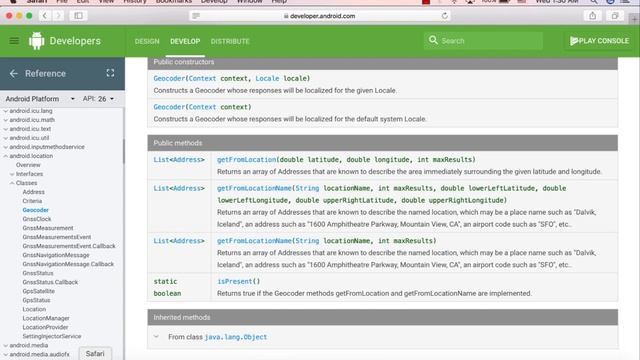
Task: Open GnssNavigationMessage class
Action: pyautogui.click(x=56, y=255)
